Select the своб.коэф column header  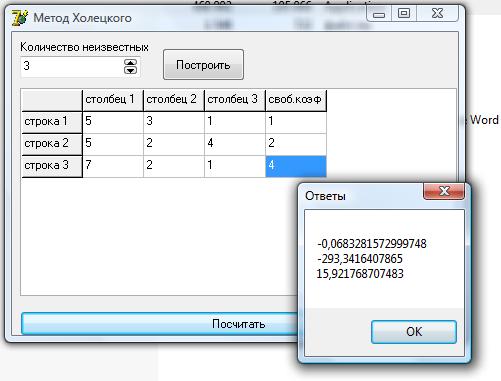pyautogui.click(x=296, y=100)
